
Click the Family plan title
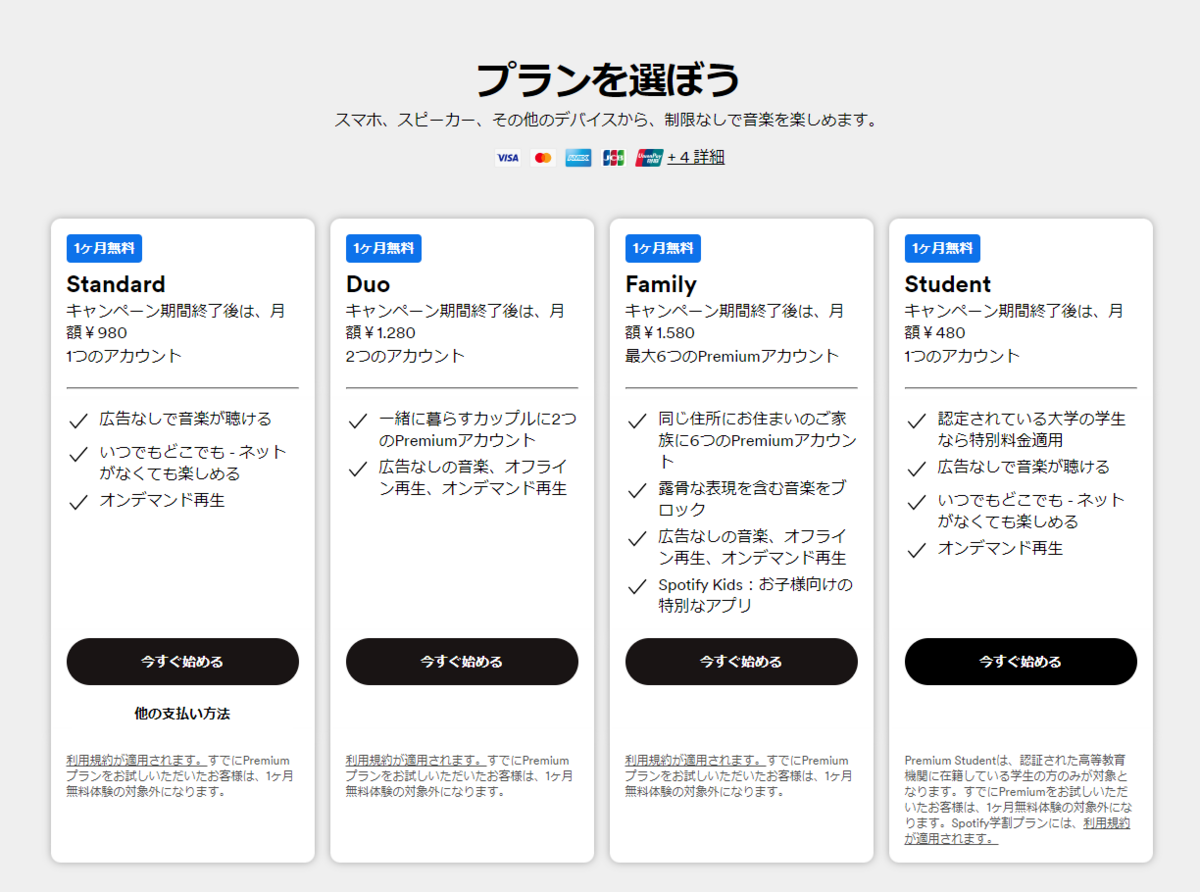[x=661, y=284]
